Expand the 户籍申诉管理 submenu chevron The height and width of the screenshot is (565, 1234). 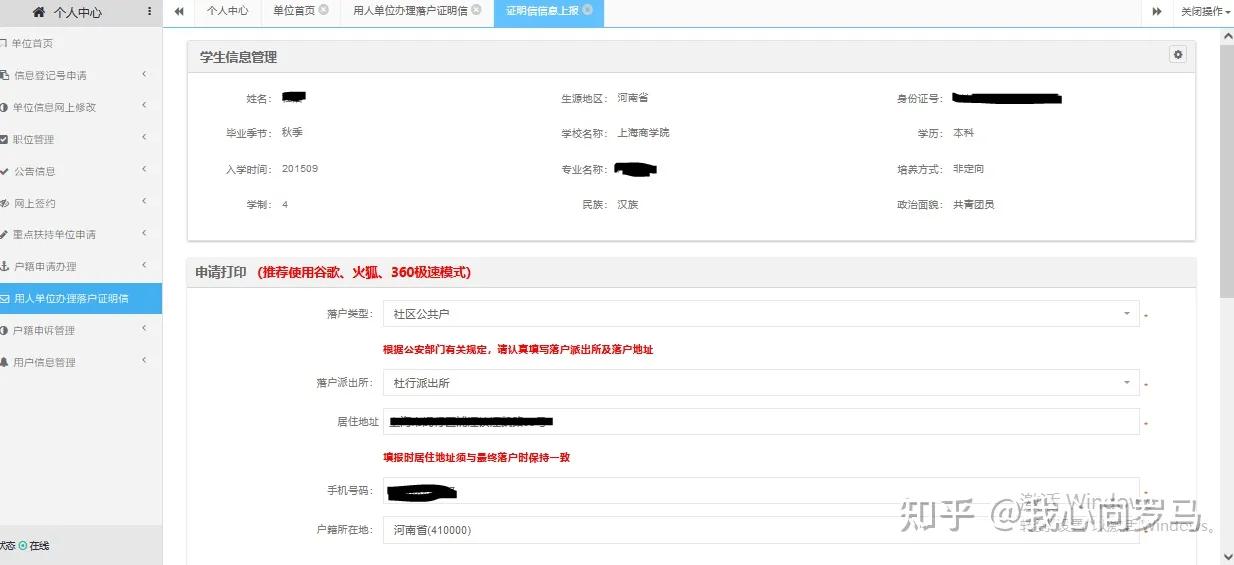[145, 329]
